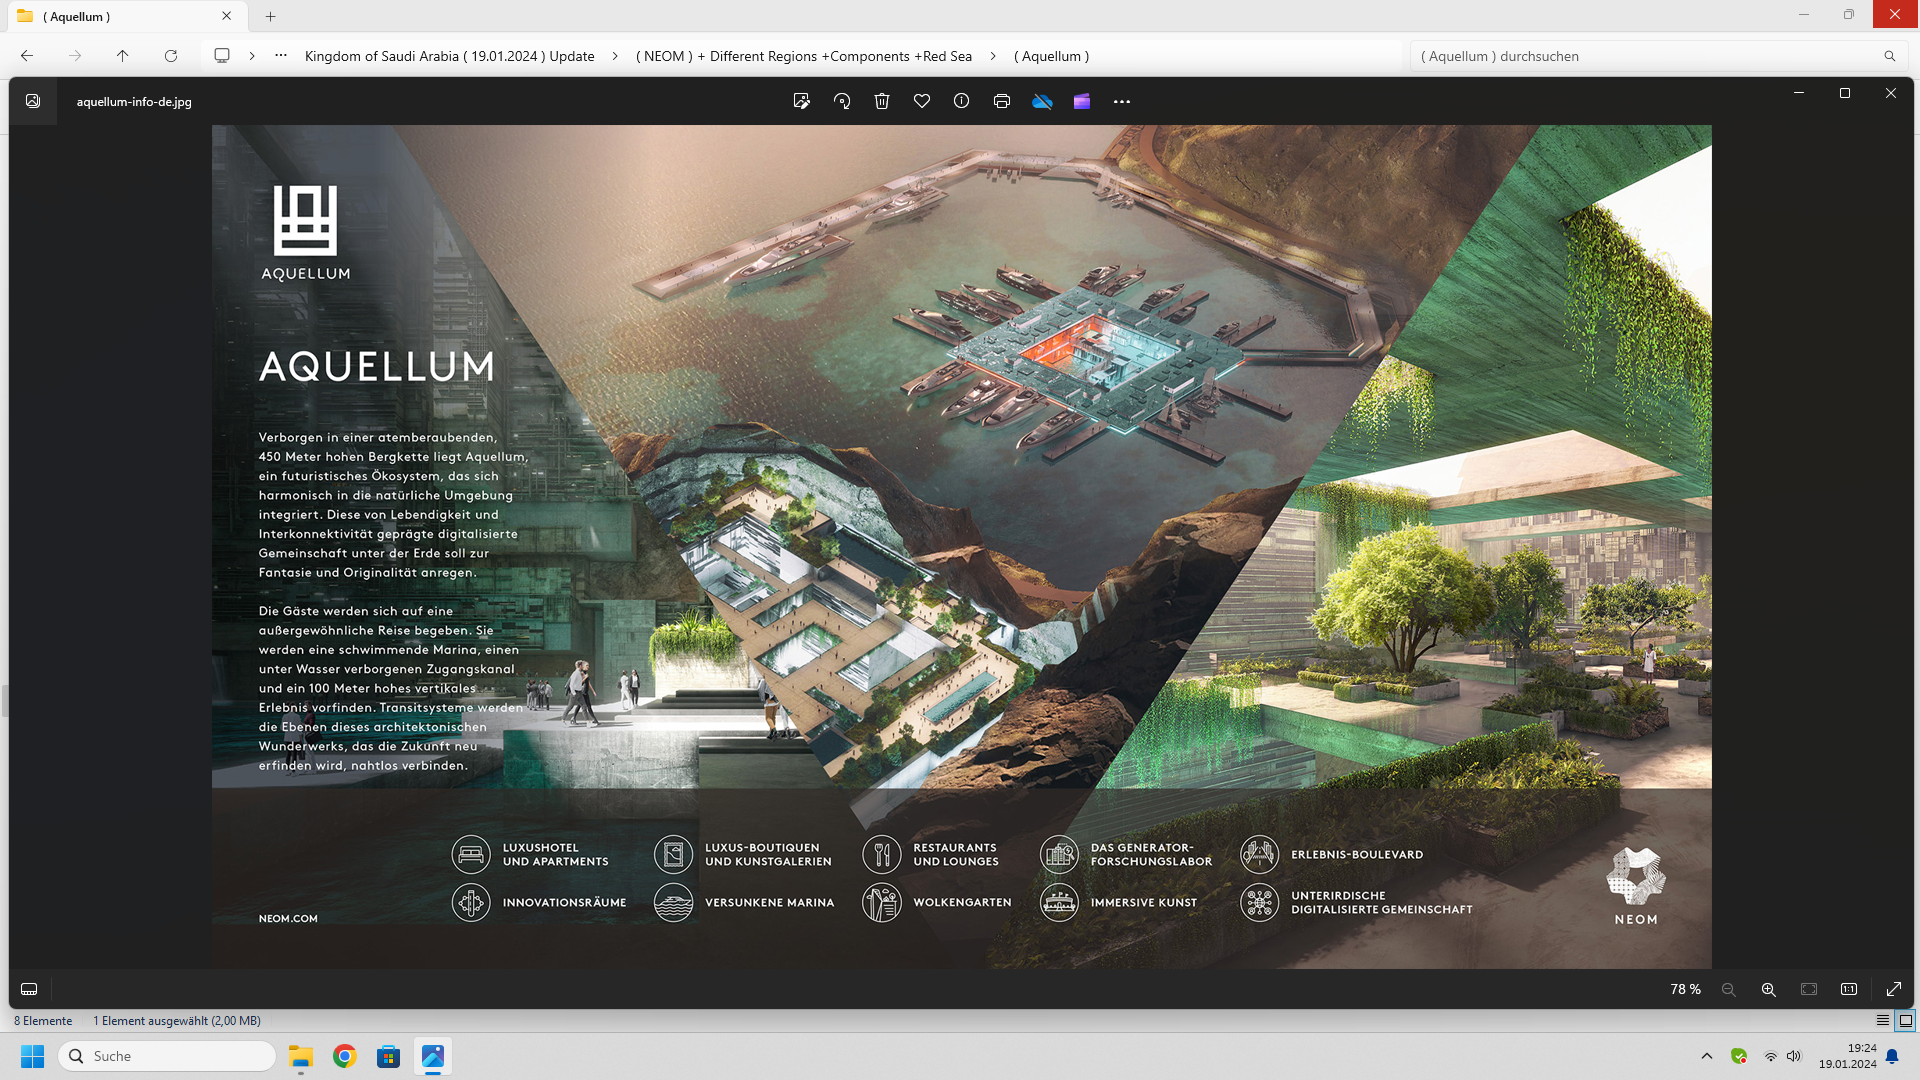Open File Explorer from the taskbar

301,1056
